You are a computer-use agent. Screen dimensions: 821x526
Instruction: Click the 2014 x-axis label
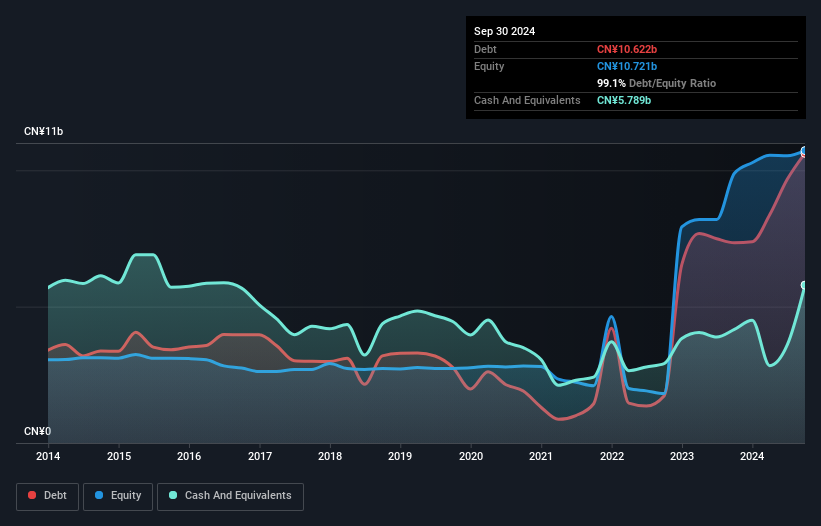(48, 456)
